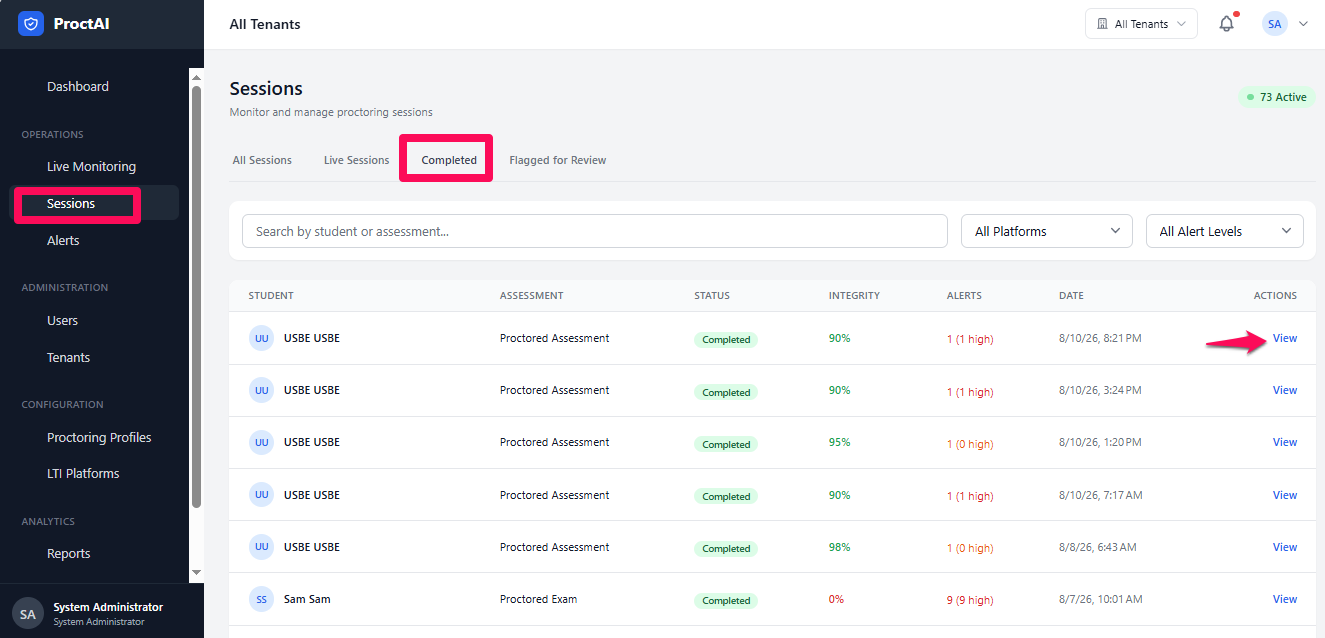The width and height of the screenshot is (1325, 638).
Task: Open the notifications bell icon
Action: [x=1227, y=24]
